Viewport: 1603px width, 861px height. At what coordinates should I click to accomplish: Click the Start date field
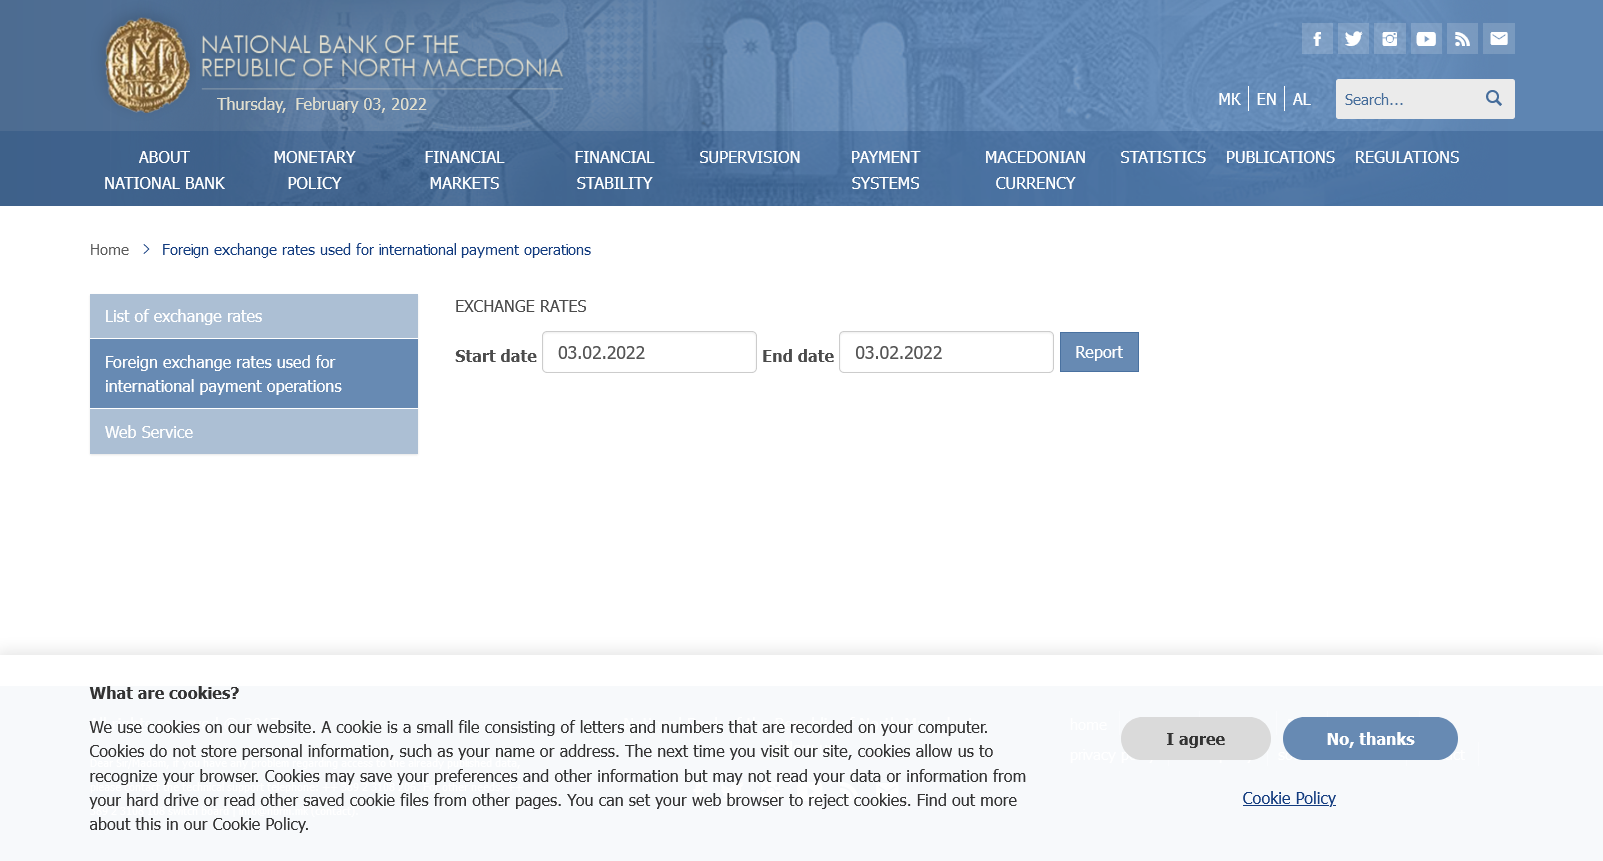649,353
